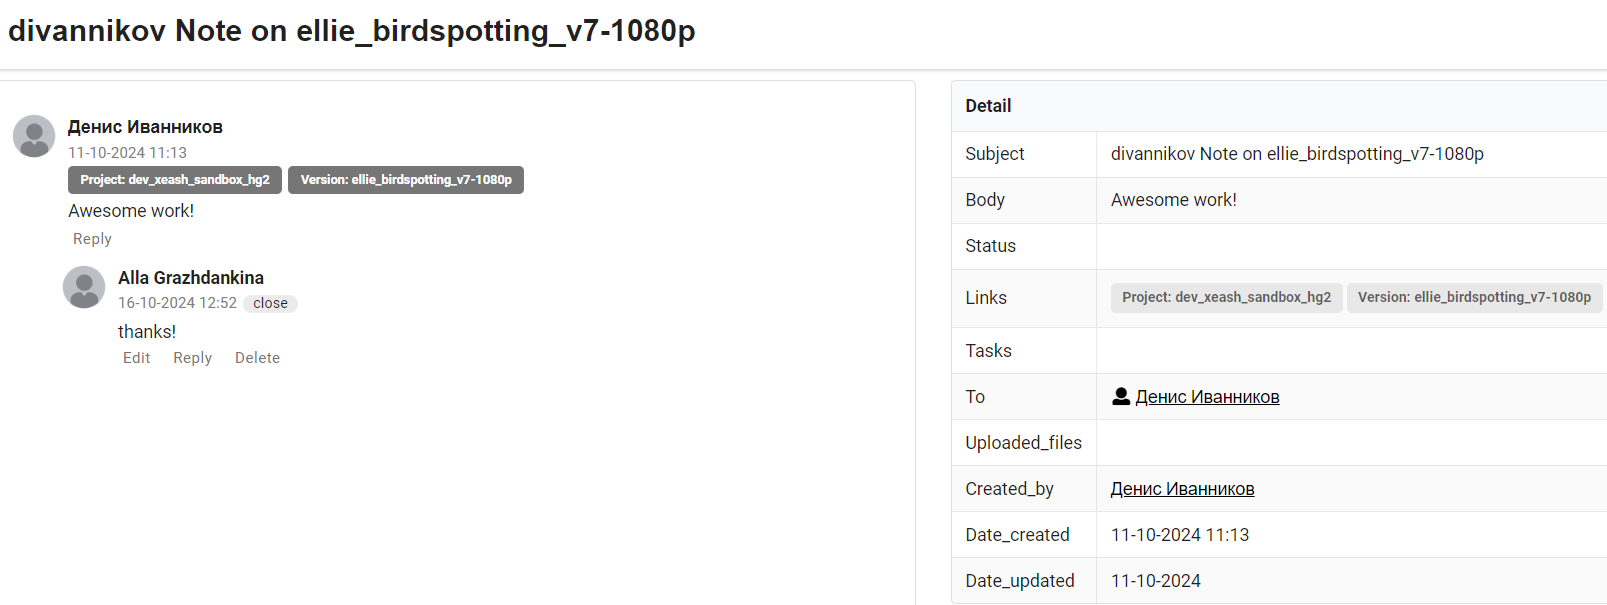Click the person icon in the To row

click(1121, 396)
